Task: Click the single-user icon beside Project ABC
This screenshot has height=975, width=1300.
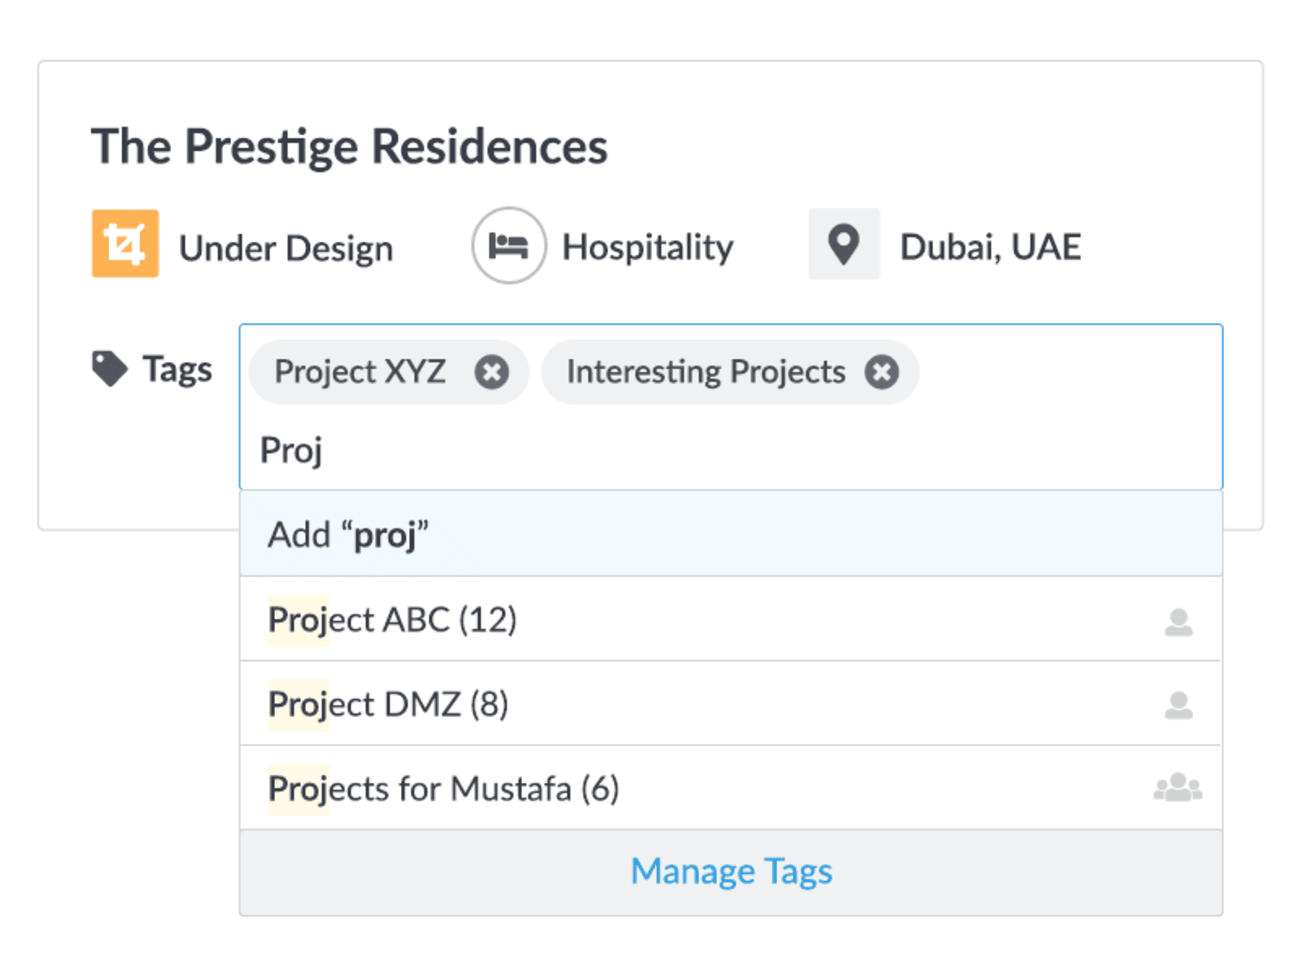Action: click(x=1179, y=622)
